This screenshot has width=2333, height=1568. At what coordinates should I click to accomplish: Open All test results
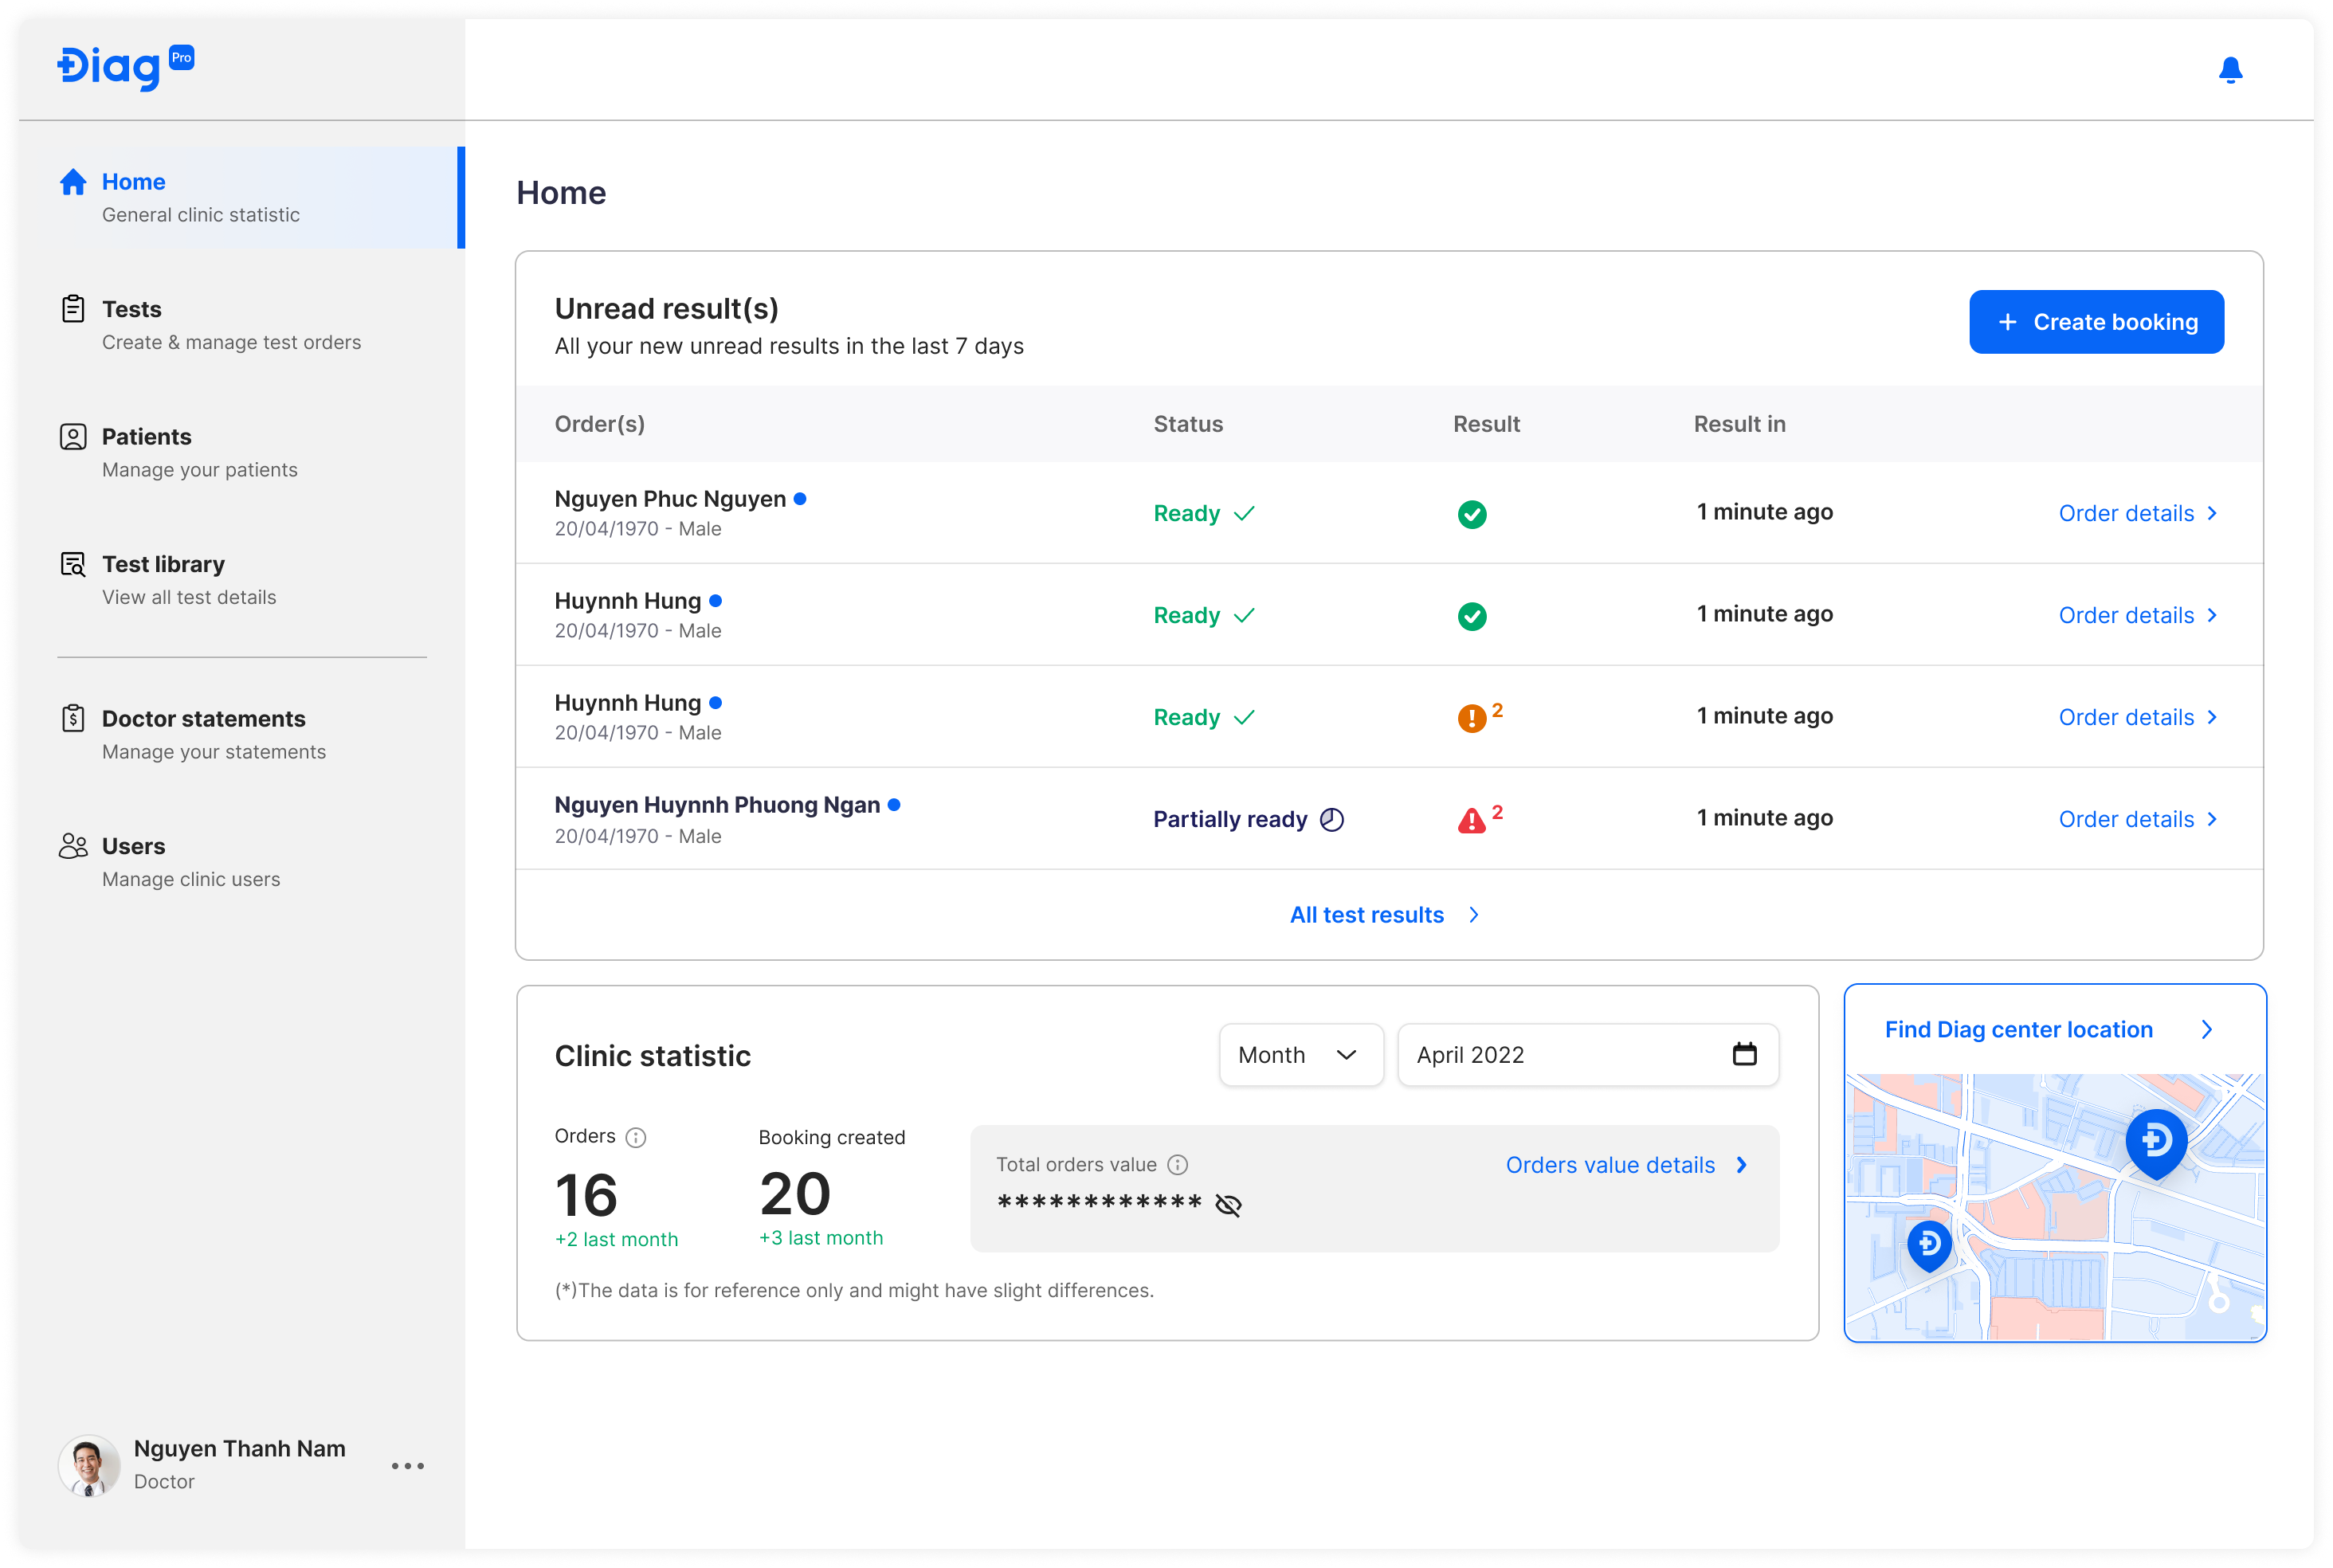pos(1367,914)
